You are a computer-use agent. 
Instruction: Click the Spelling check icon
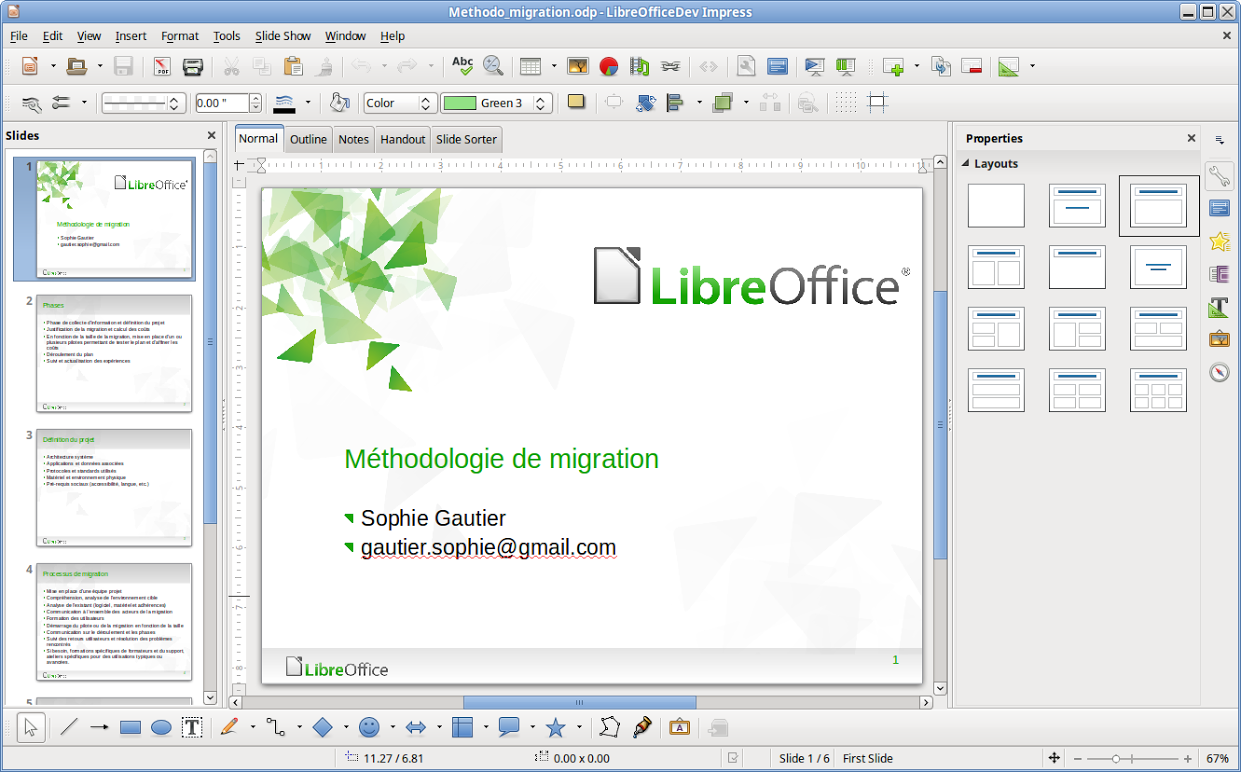coord(462,67)
